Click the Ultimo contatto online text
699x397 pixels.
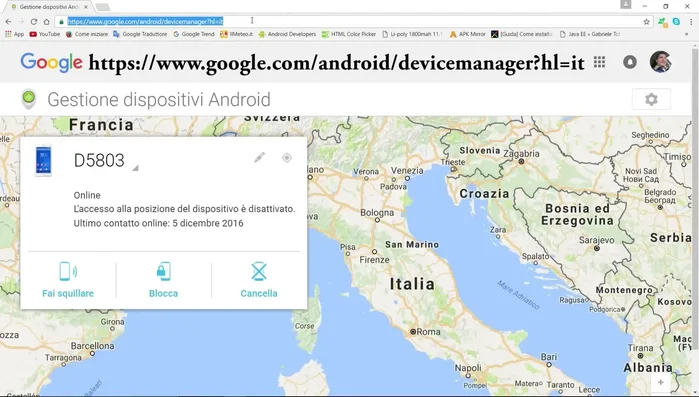[158, 223]
